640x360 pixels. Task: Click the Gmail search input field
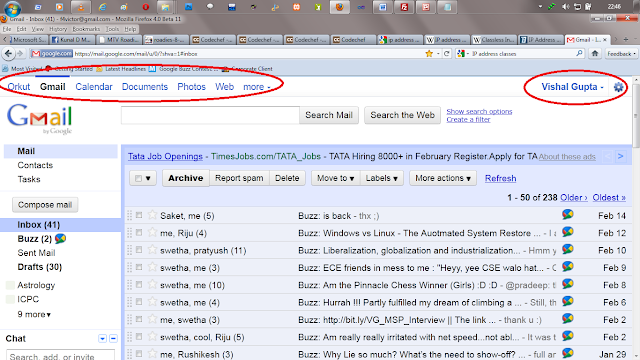coord(210,115)
